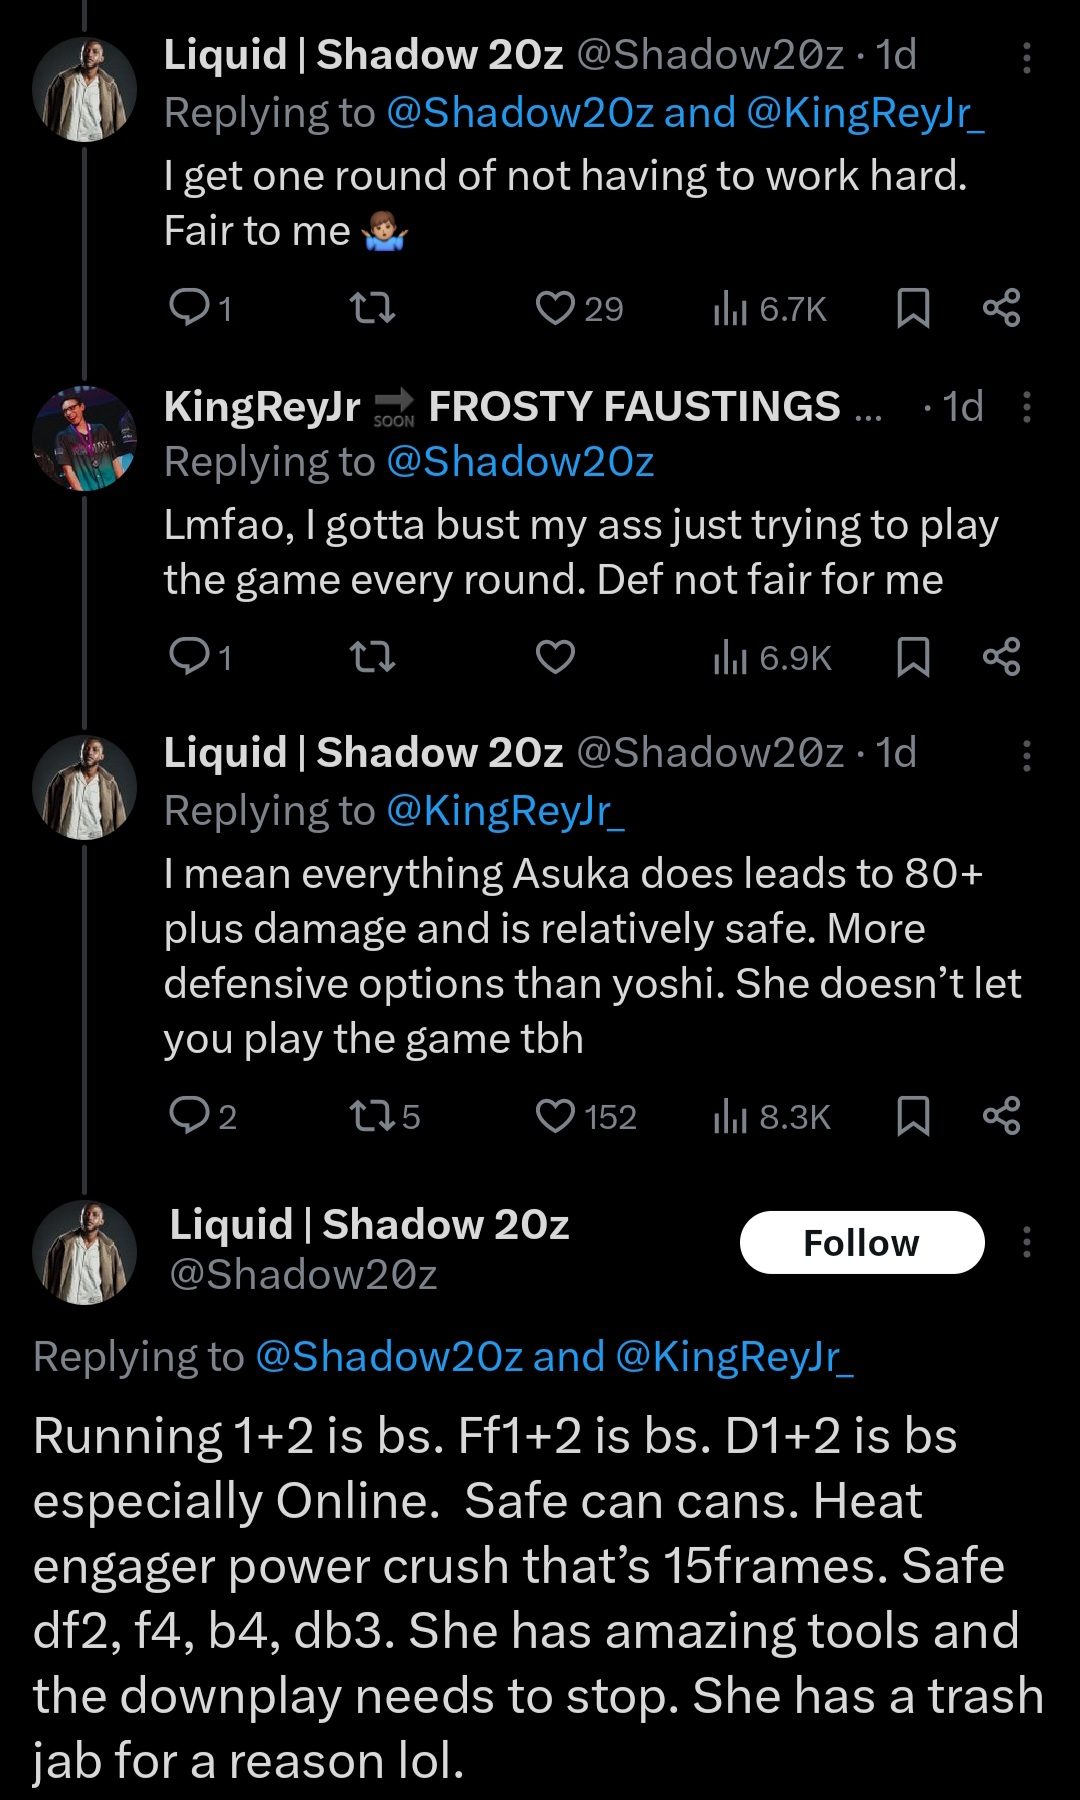Screen dimensions: 1080x1800
Task: Open more options on KingReyJr's tweet
Action: pyautogui.click(x=1026, y=407)
